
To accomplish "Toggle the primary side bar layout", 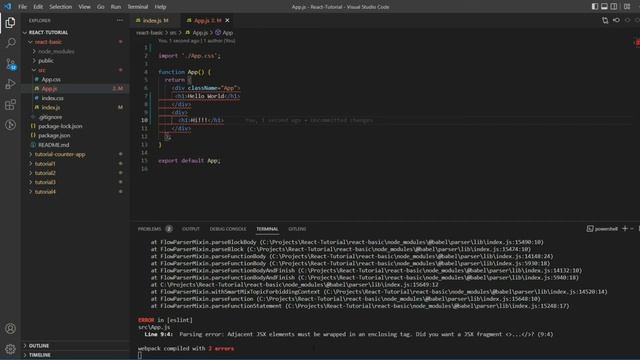I will [595, 7].
